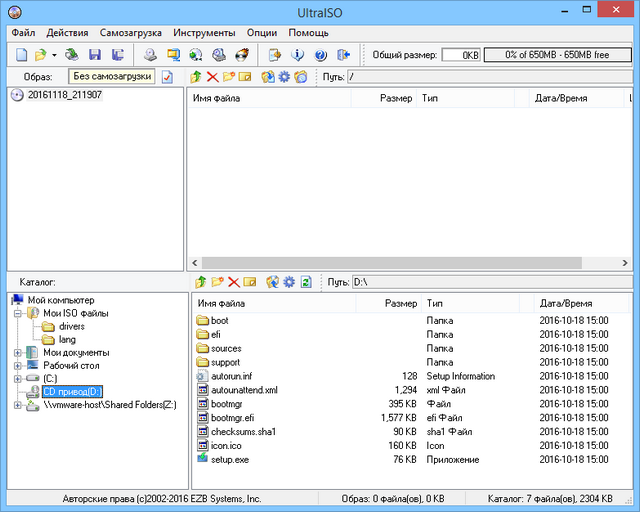Screen dimensions: 640x512
Task: Click the image properties icon beside the boot field
Action: coord(167,77)
